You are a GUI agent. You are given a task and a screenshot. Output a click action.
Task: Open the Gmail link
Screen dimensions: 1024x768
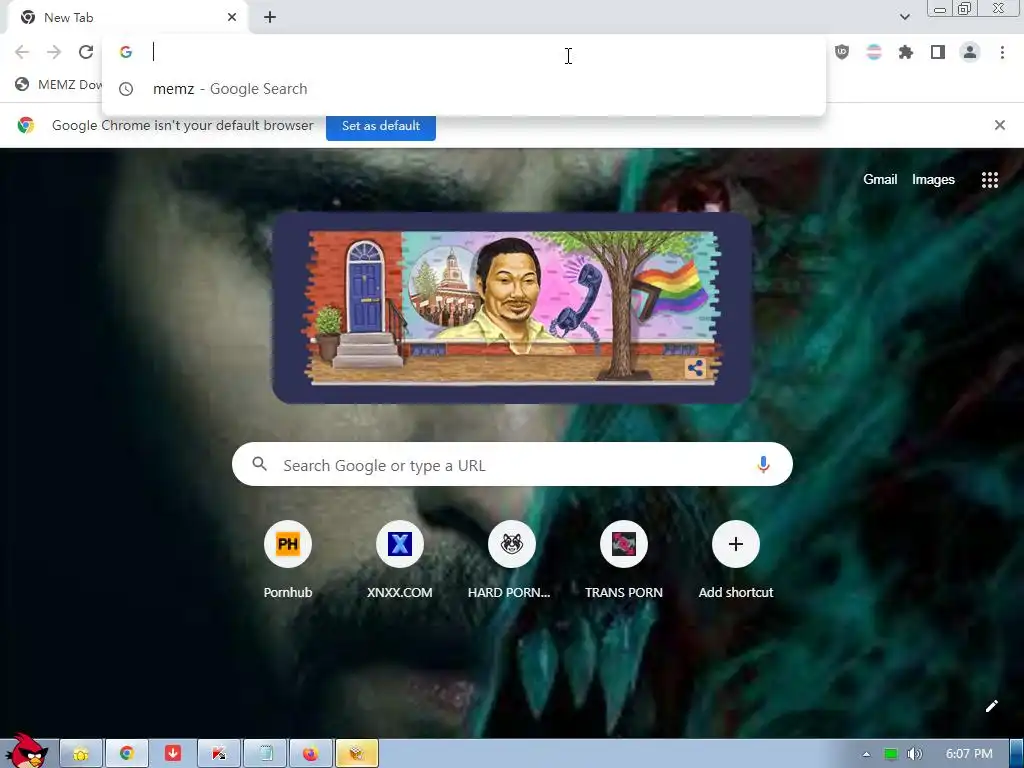[x=880, y=180]
